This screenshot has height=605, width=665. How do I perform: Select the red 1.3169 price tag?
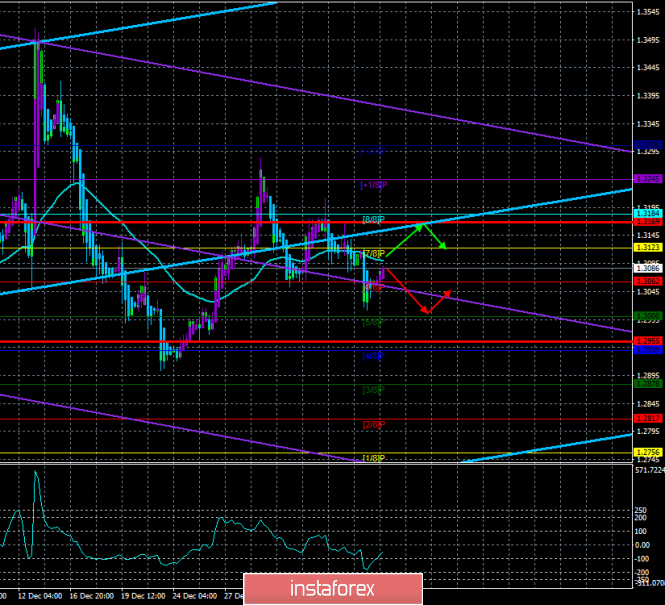(x=648, y=222)
